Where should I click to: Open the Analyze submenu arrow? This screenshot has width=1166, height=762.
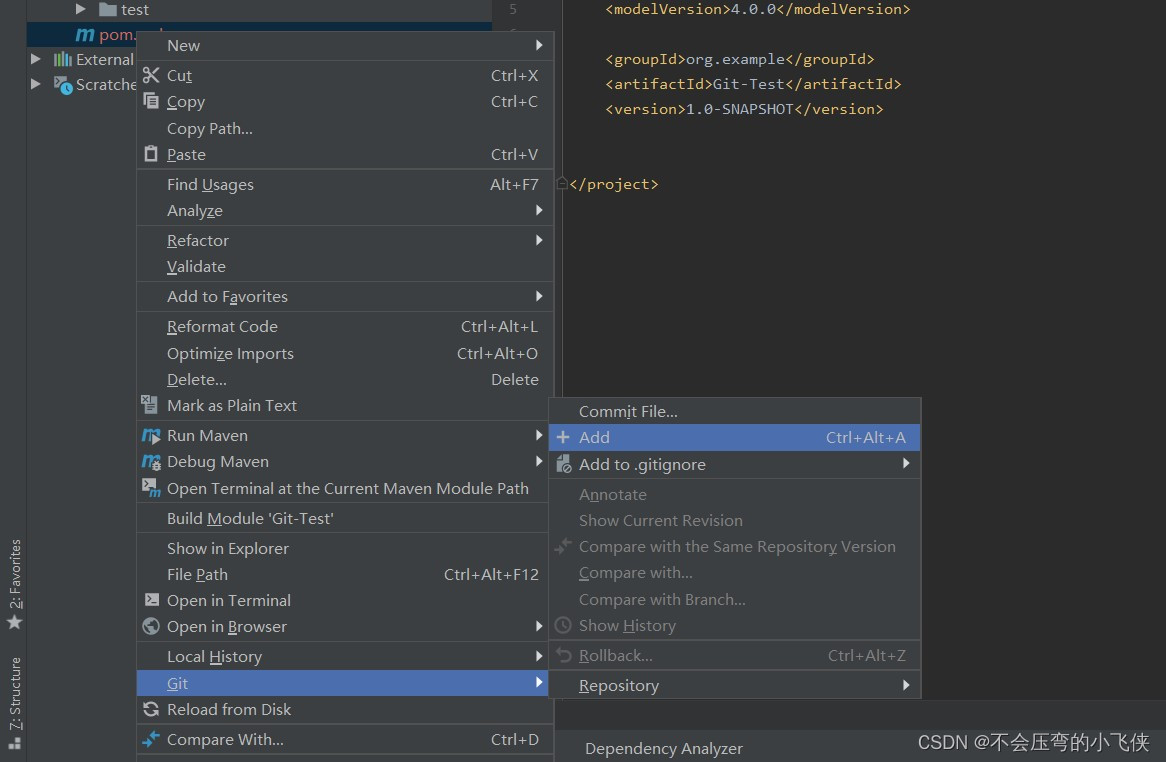[x=539, y=210]
